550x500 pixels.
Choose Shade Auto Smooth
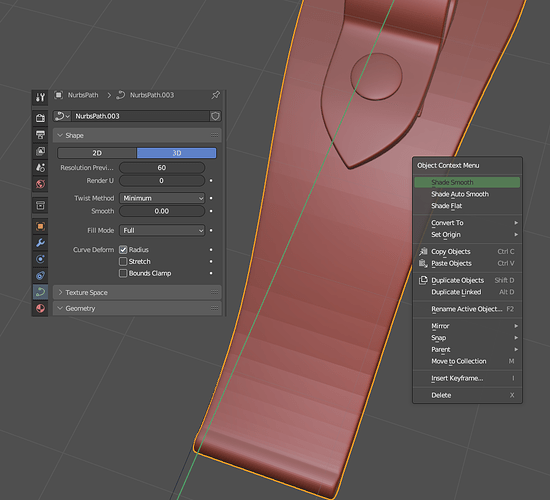tap(467, 194)
